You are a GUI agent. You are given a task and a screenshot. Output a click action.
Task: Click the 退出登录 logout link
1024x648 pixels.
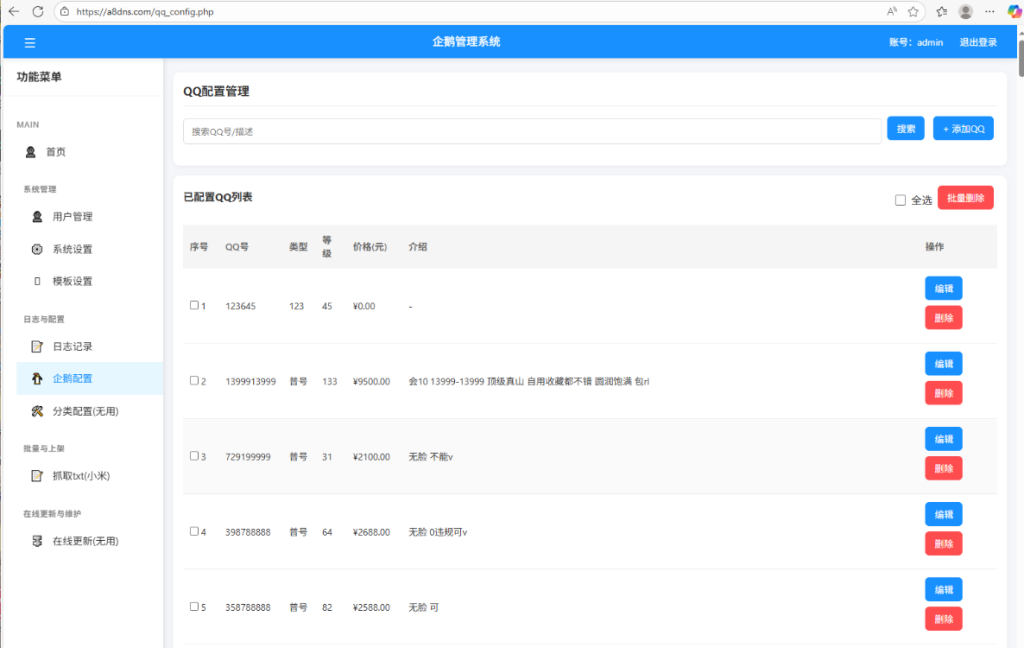pyautogui.click(x=978, y=42)
